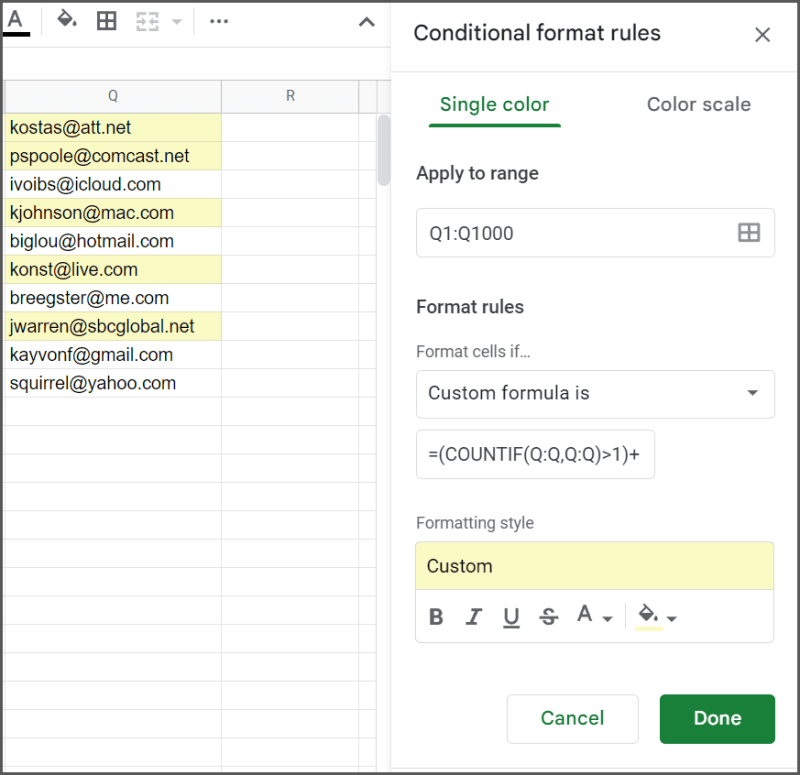800x775 pixels.
Task: Expand the merge cells dropdown arrow
Action: point(175,20)
